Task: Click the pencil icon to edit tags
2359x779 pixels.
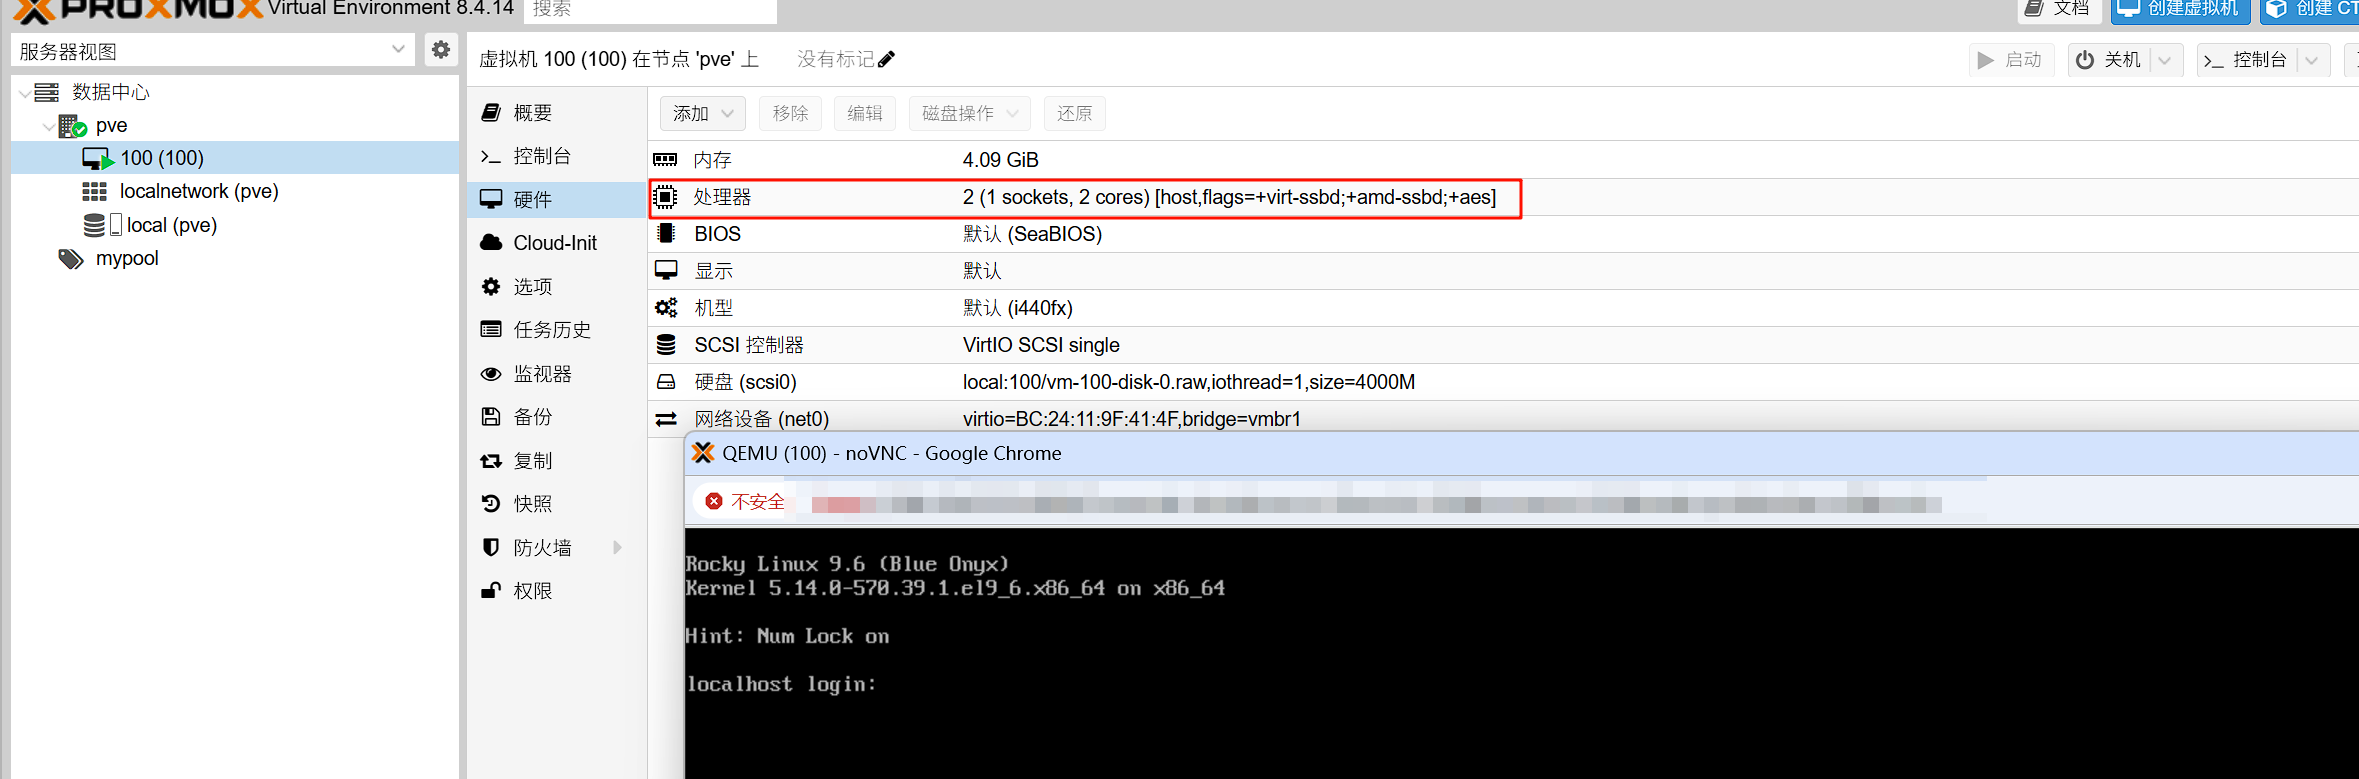Action: [x=886, y=60]
